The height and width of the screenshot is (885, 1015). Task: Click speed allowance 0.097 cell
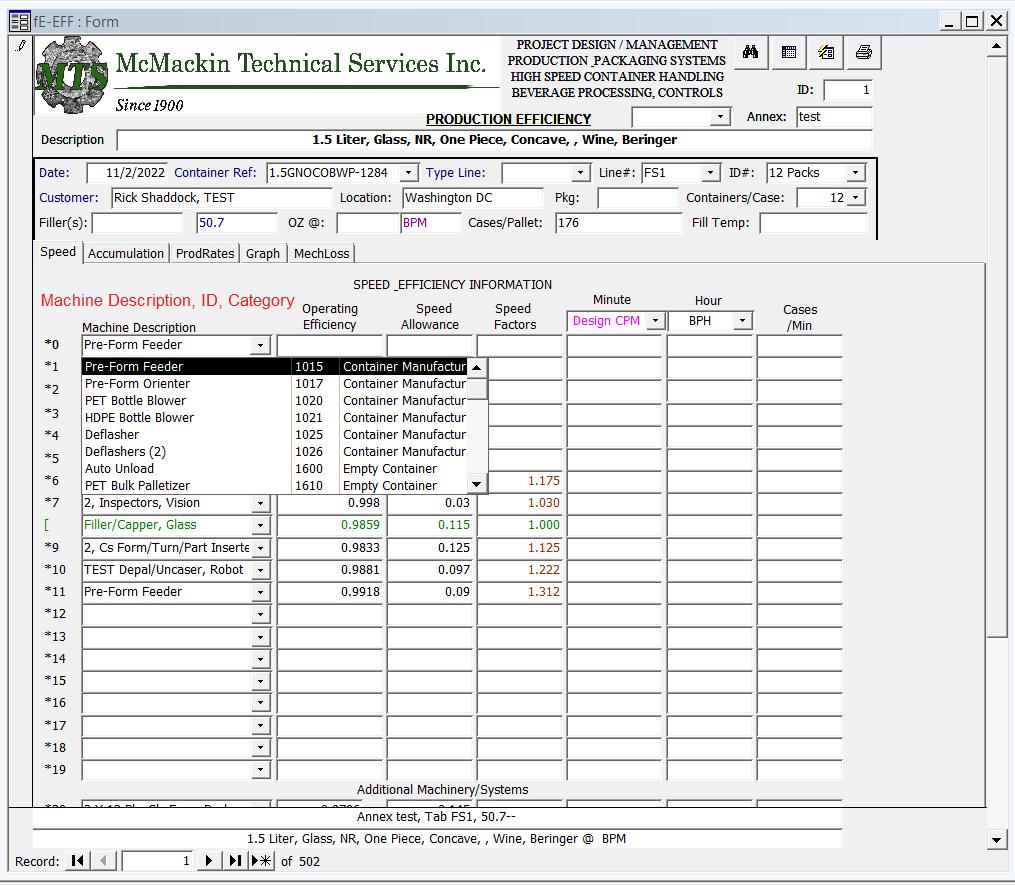point(430,570)
